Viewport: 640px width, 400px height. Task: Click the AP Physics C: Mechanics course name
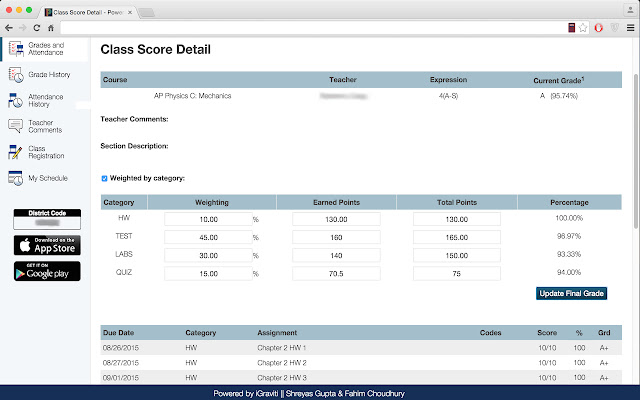192,96
